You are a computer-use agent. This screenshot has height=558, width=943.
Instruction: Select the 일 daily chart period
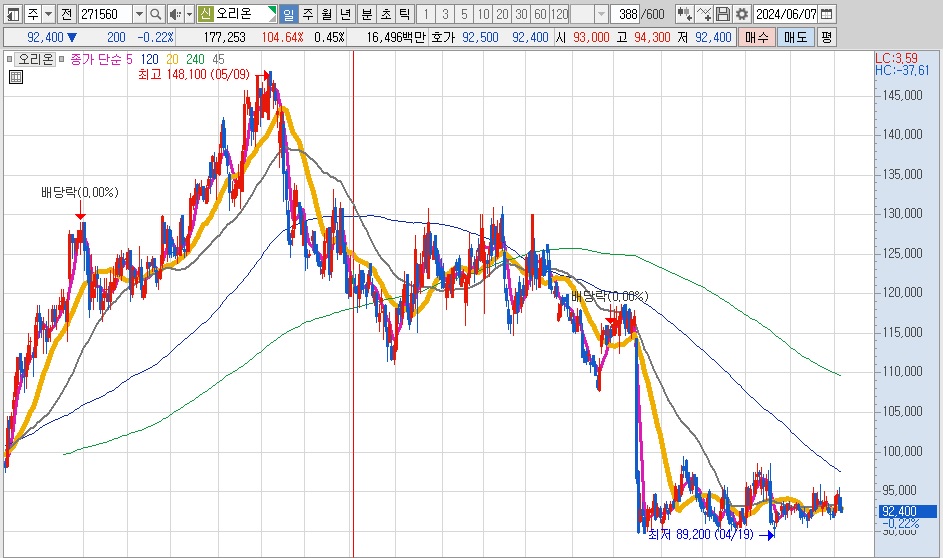click(x=289, y=14)
